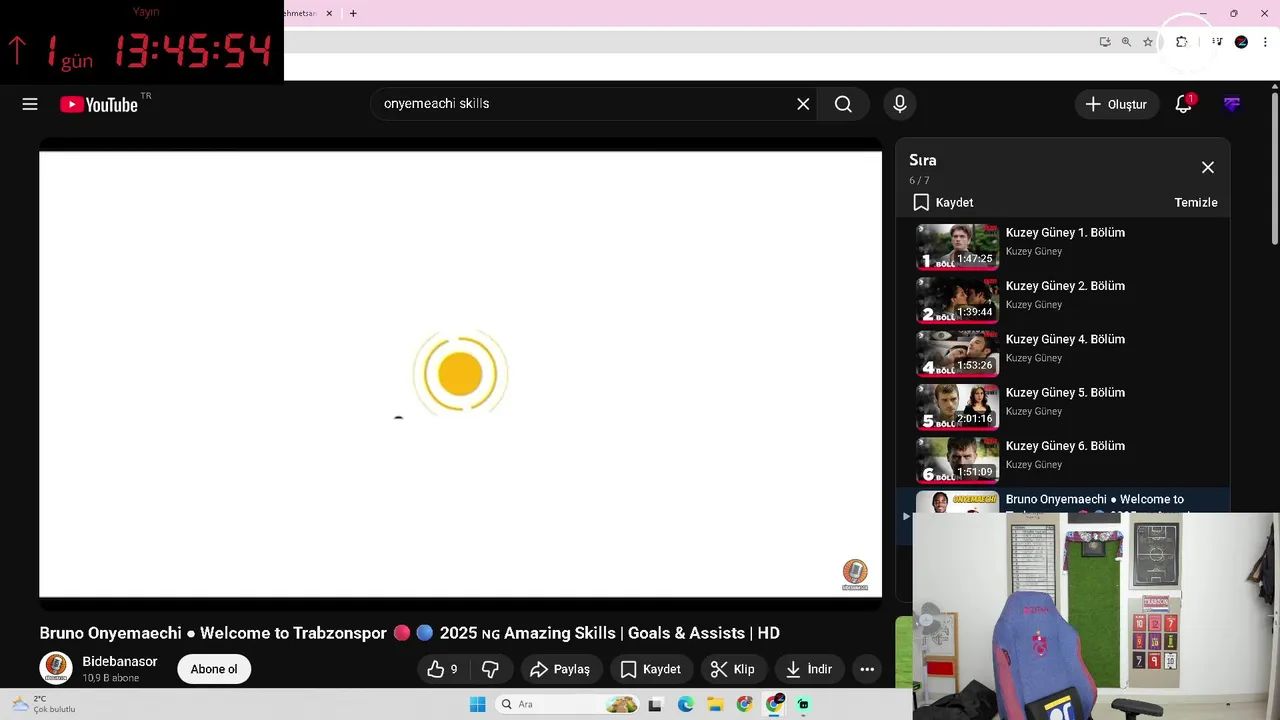Open Bidebanasor channel avatar
The image size is (1280, 720).
[56, 669]
